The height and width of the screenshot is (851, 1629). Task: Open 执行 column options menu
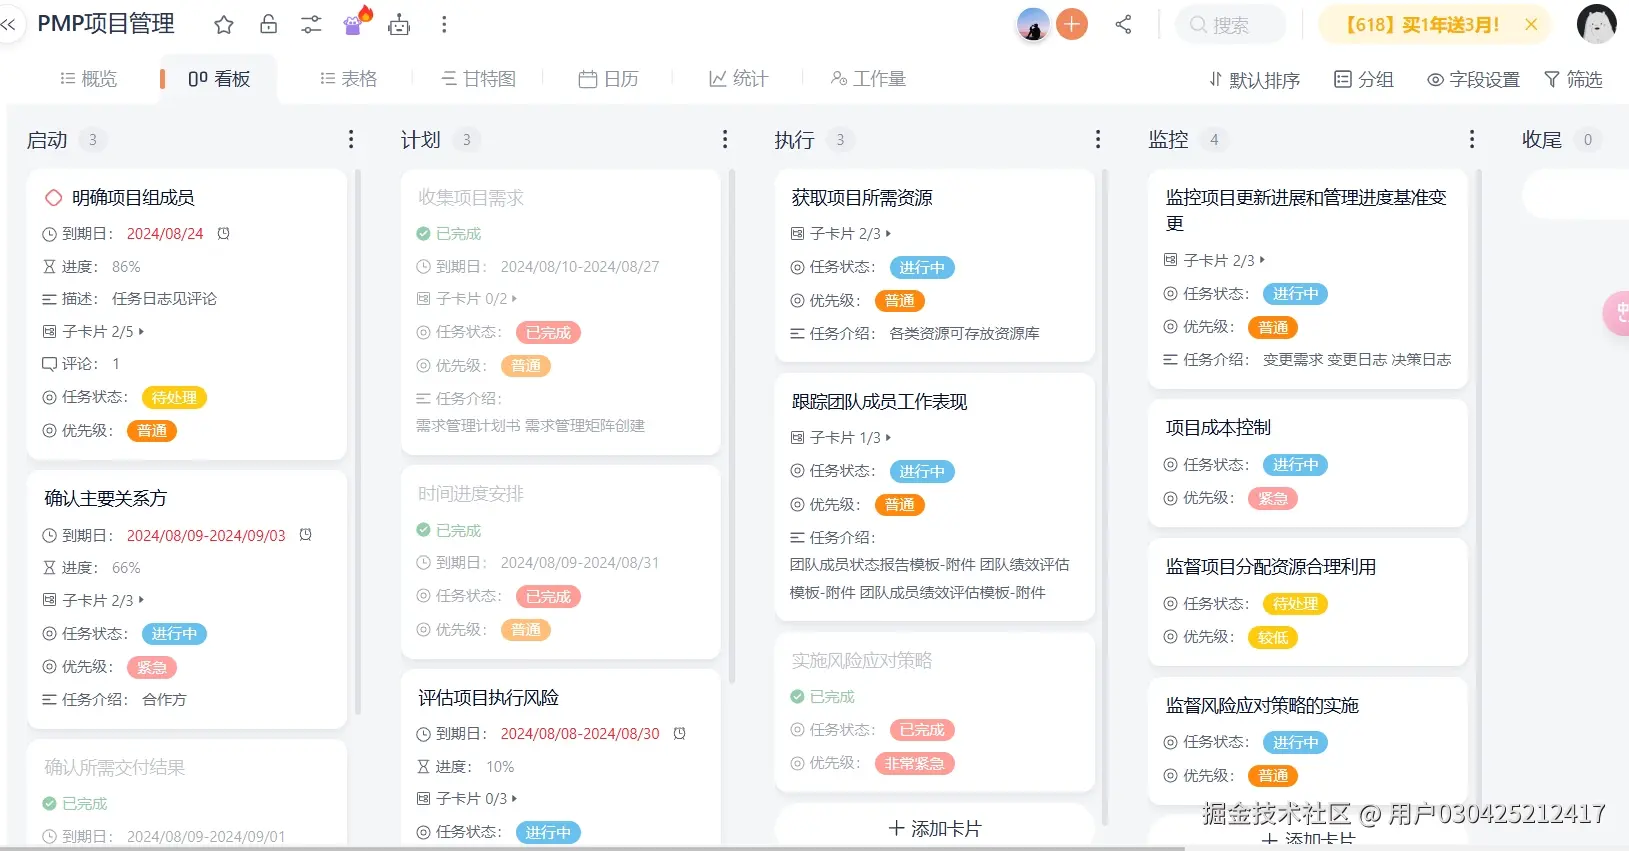[1098, 139]
